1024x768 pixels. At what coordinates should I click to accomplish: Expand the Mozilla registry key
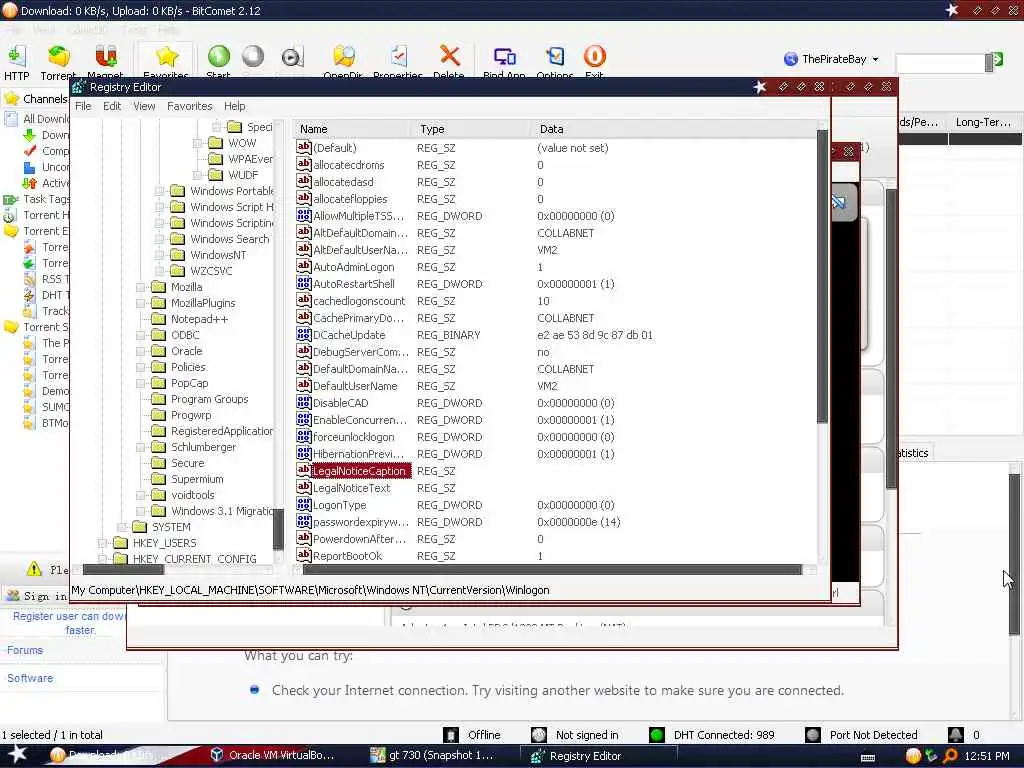coord(140,287)
